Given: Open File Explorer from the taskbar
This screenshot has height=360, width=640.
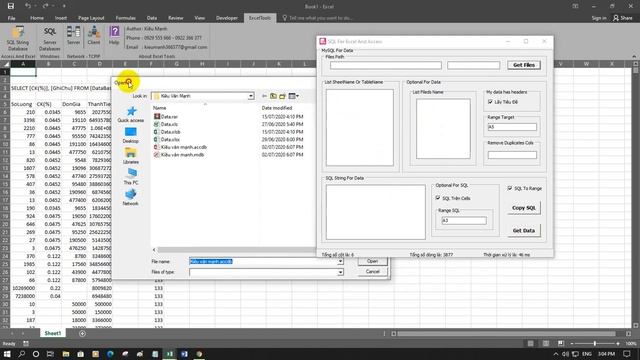Looking at the screenshot, I should pos(66,354).
